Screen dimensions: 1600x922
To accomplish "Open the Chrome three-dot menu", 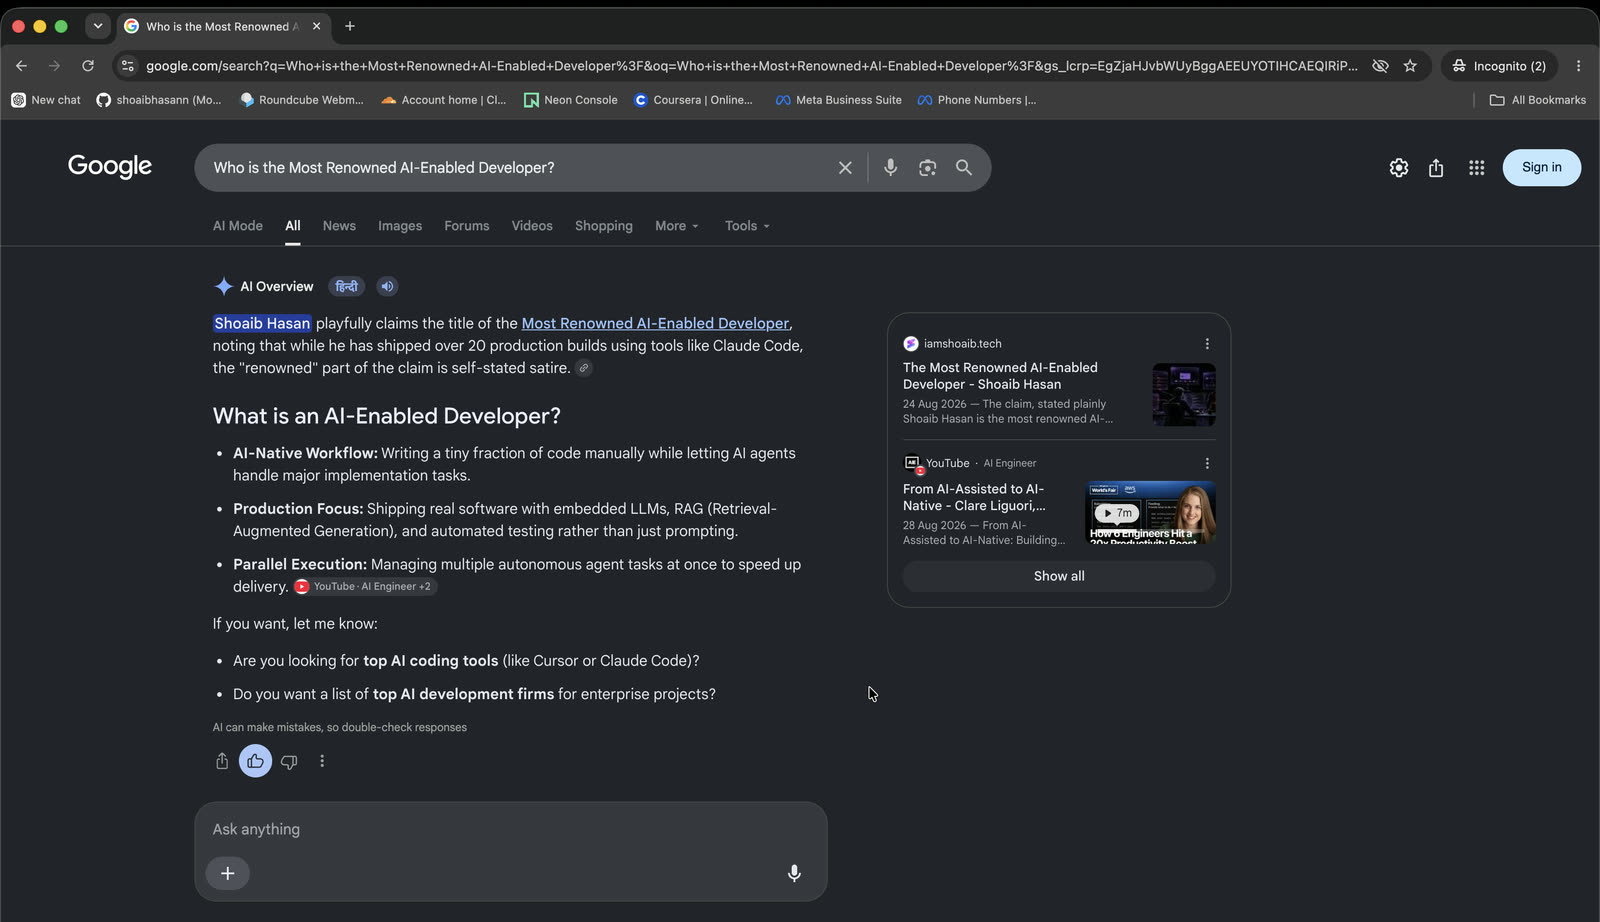I will click(1578, 66).
